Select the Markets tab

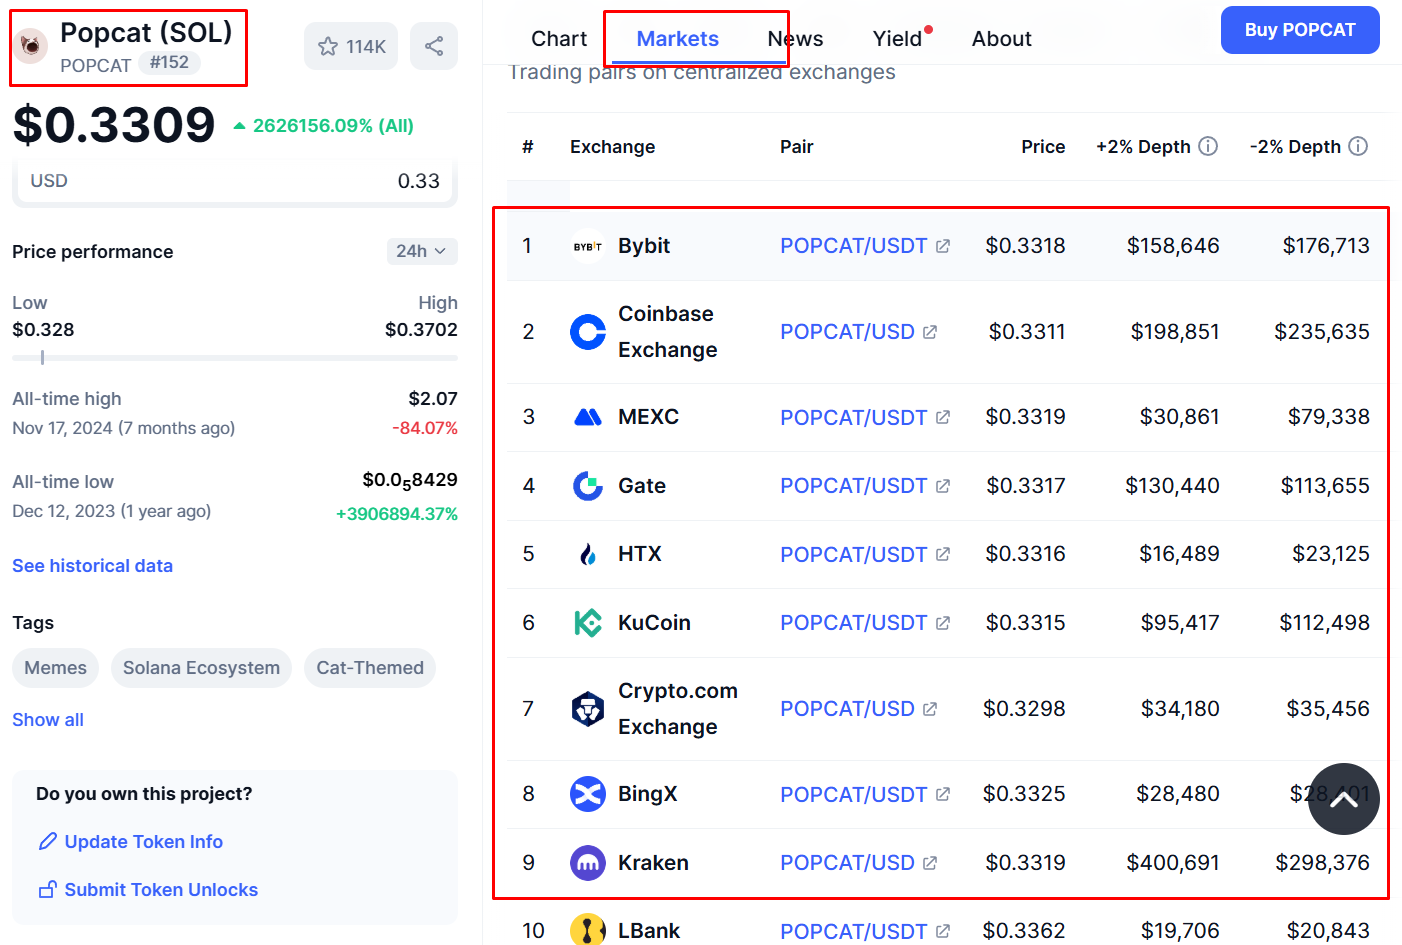tap(678, 39)
